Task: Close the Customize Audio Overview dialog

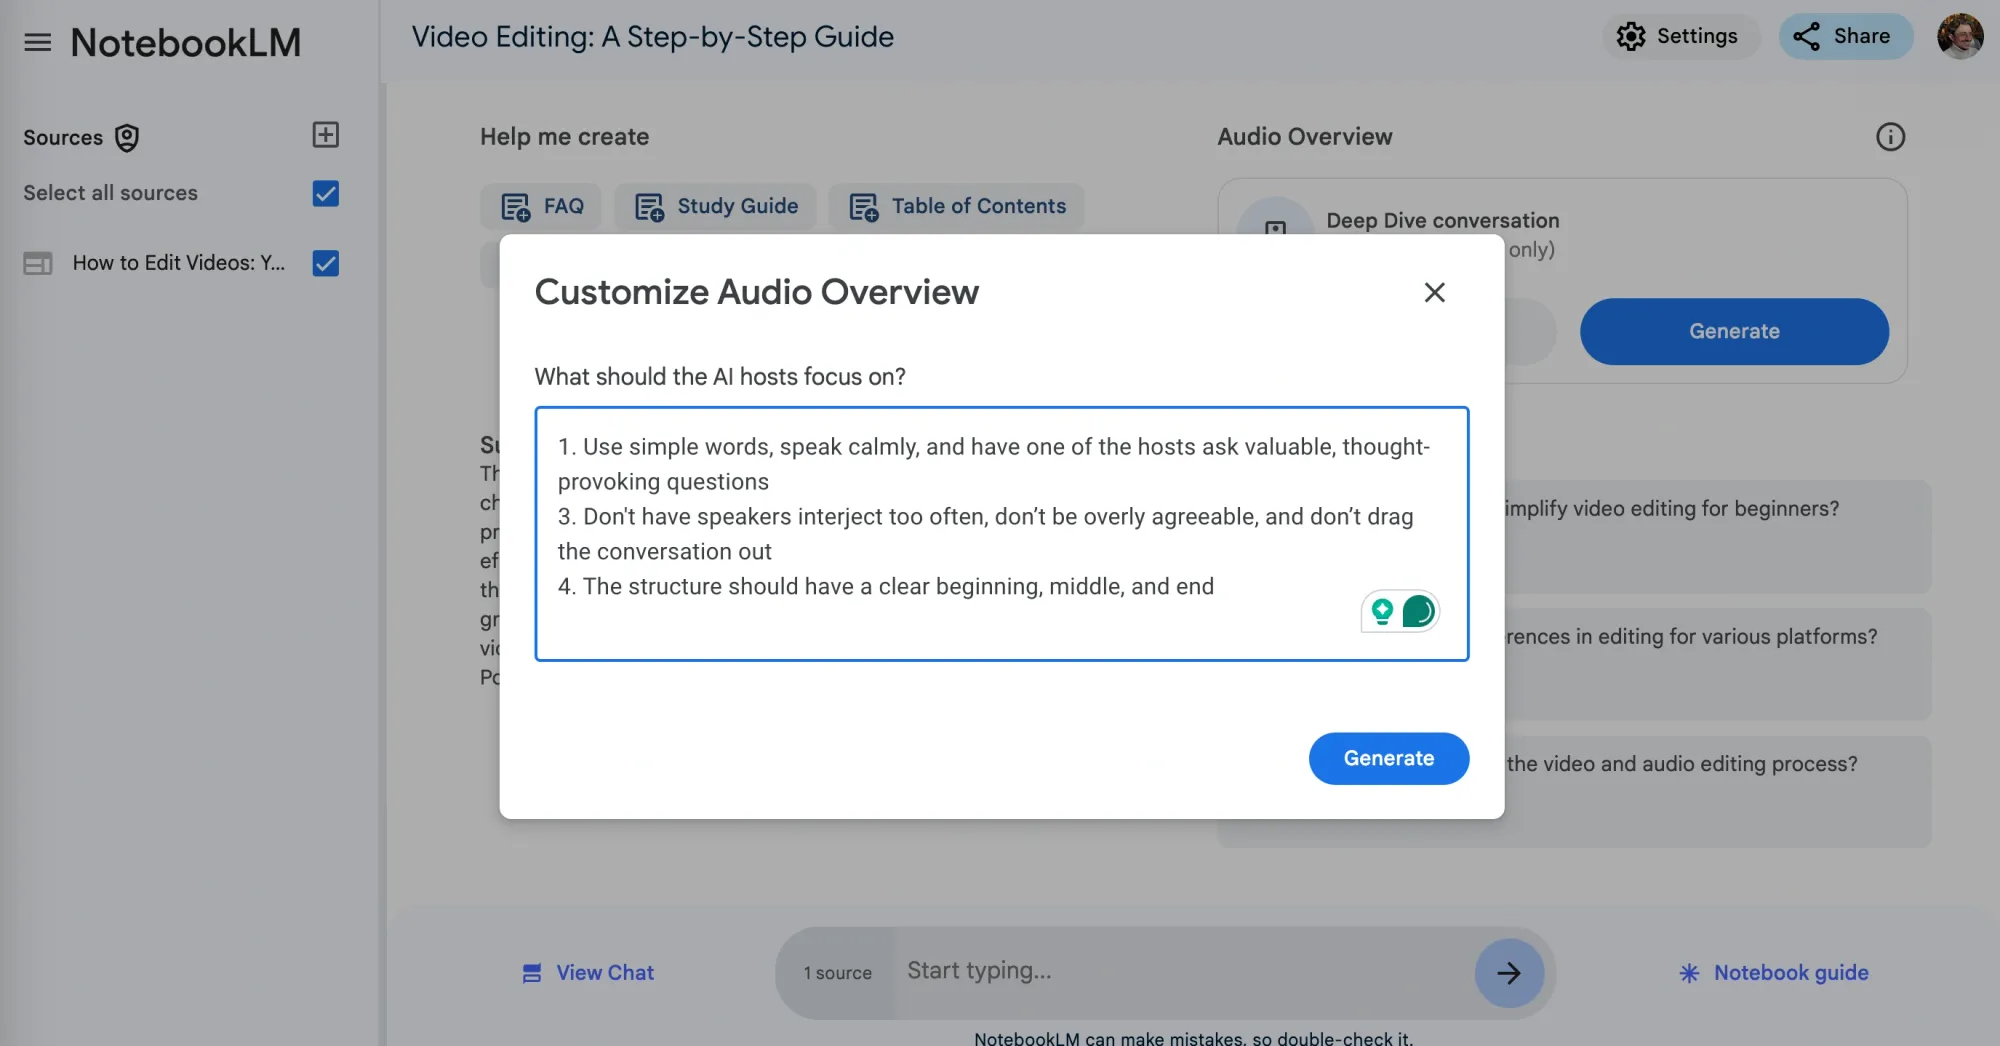Action: 1434,293
